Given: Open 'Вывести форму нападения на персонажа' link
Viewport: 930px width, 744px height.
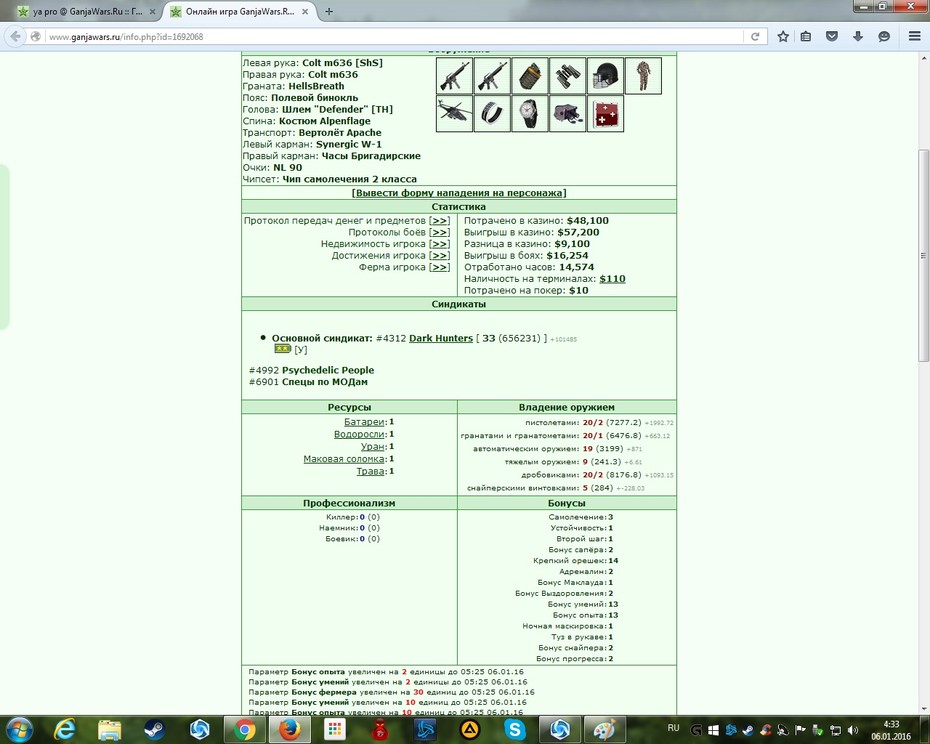Looking at the screenshot, I should click(x=458, y=193).
